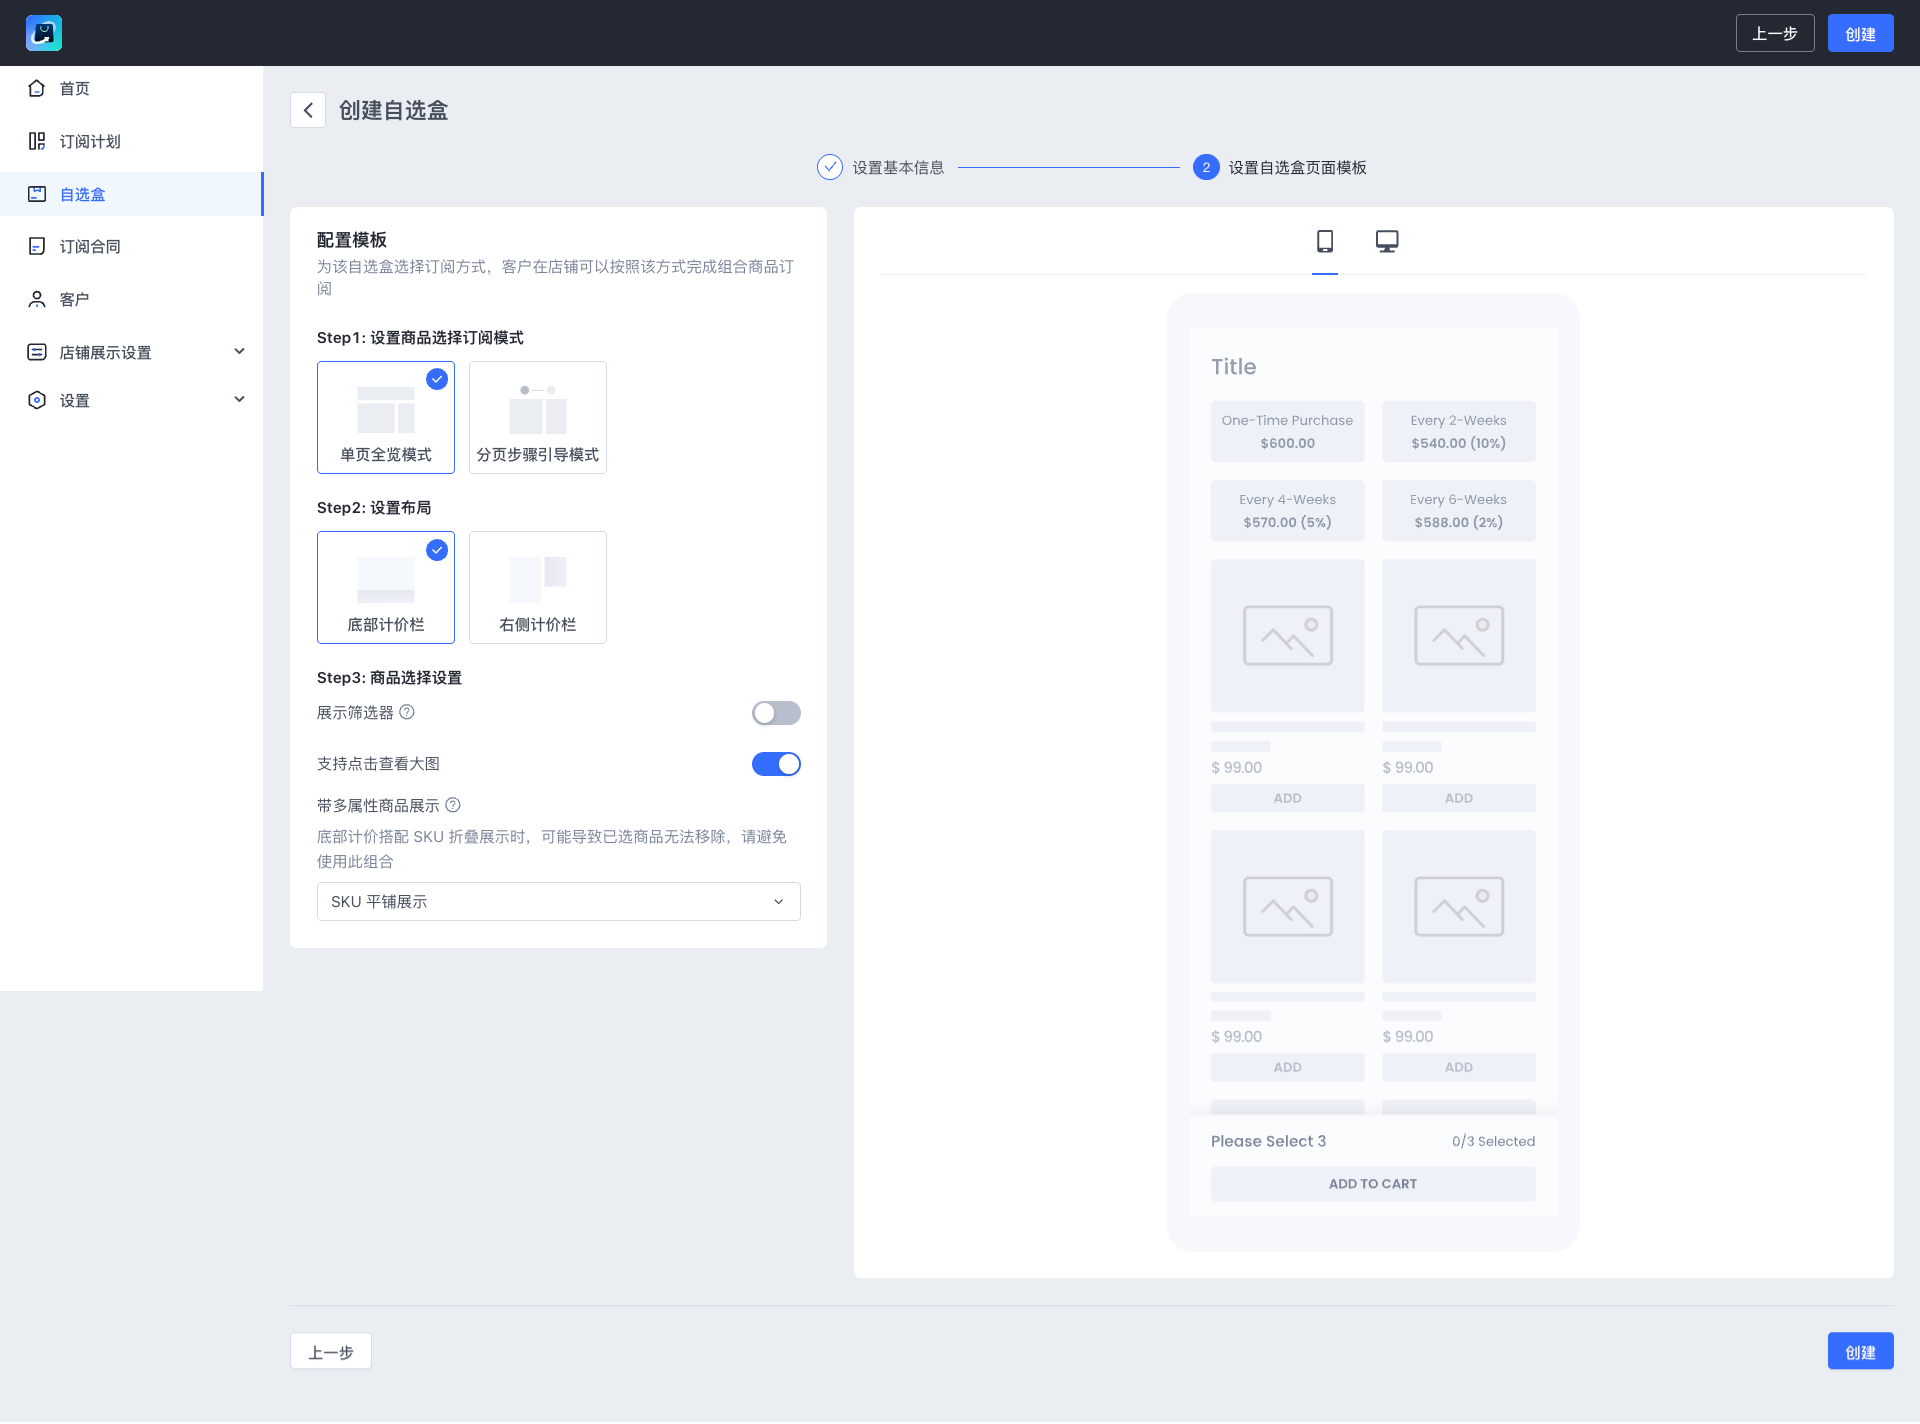Click help icon next to 带多属性商品展示
1920x1424 pixels.
(453, 805)
